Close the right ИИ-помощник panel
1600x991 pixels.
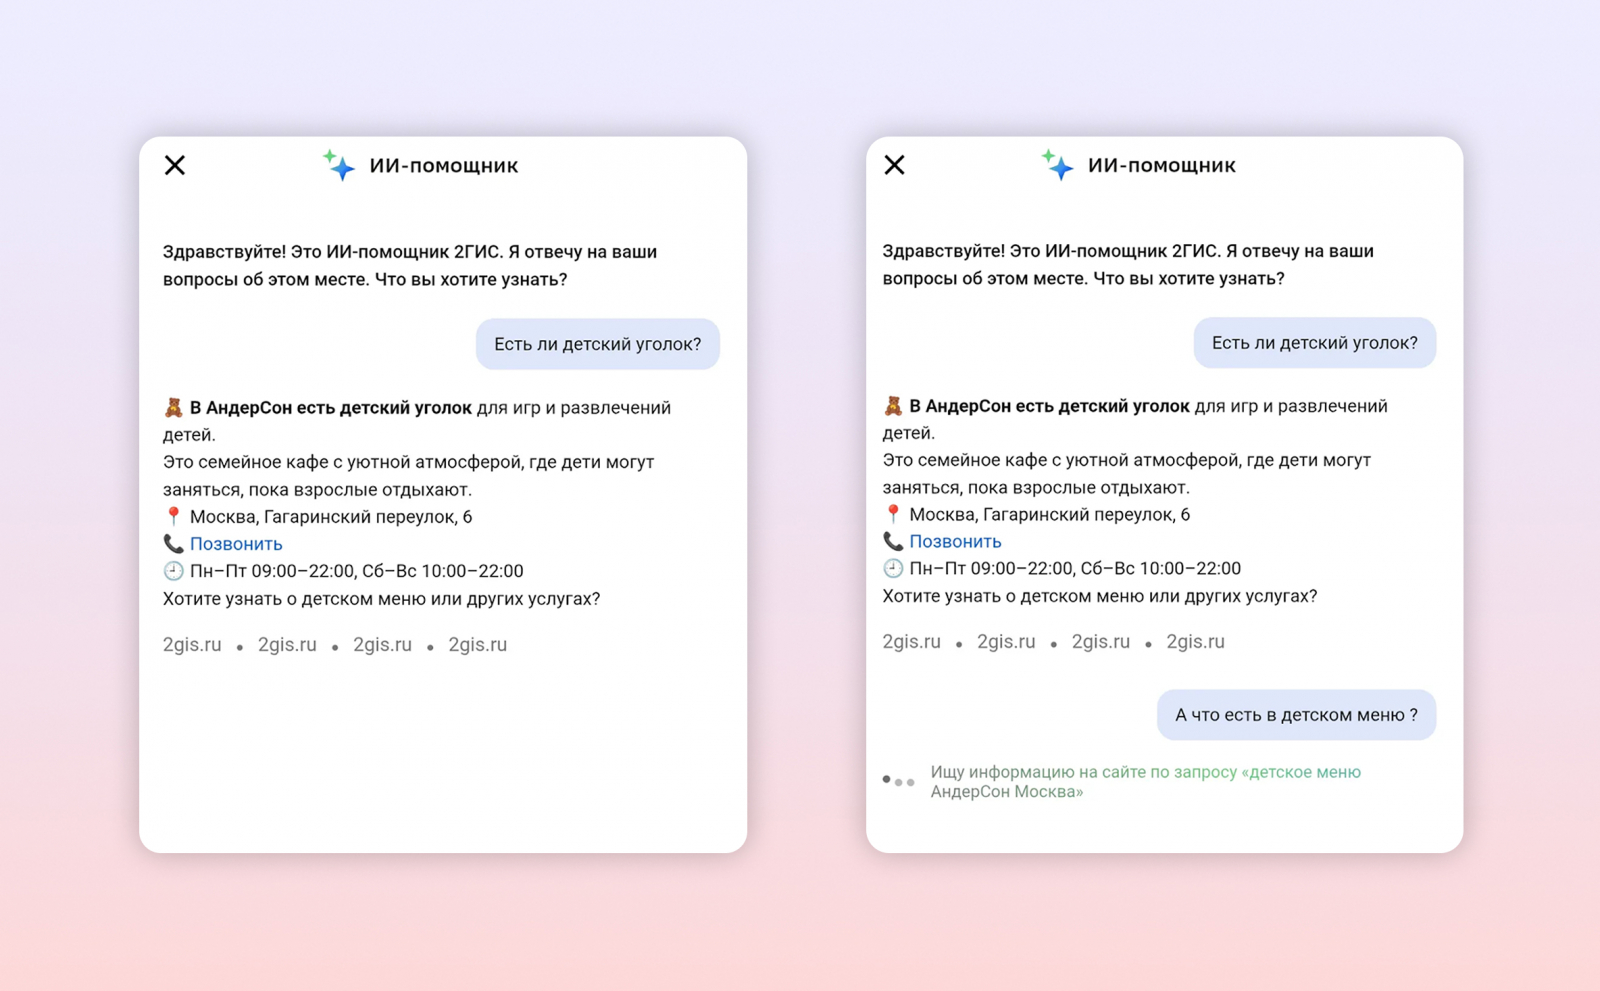[x=894, y=165]
